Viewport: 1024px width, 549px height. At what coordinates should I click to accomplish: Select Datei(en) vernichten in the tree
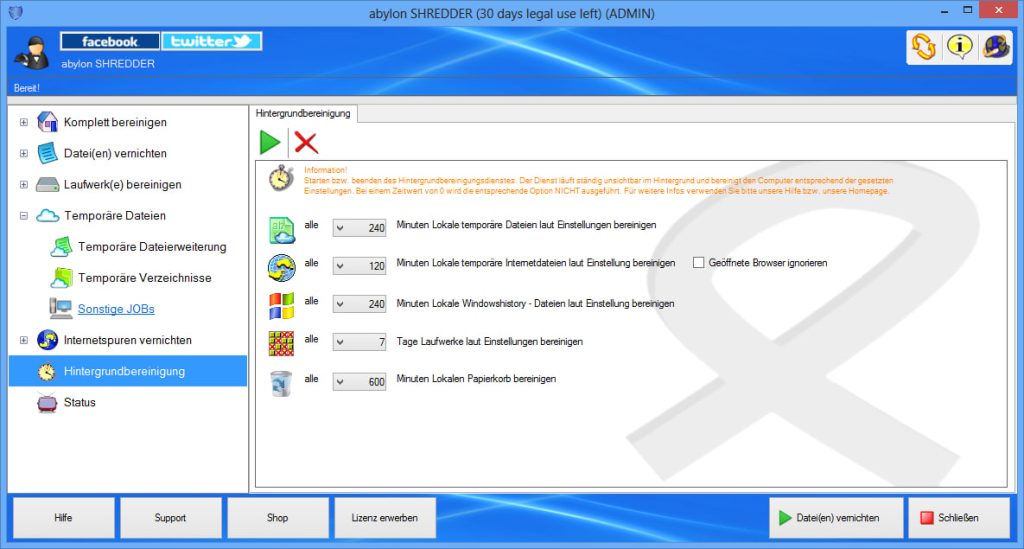click(115, 153)
